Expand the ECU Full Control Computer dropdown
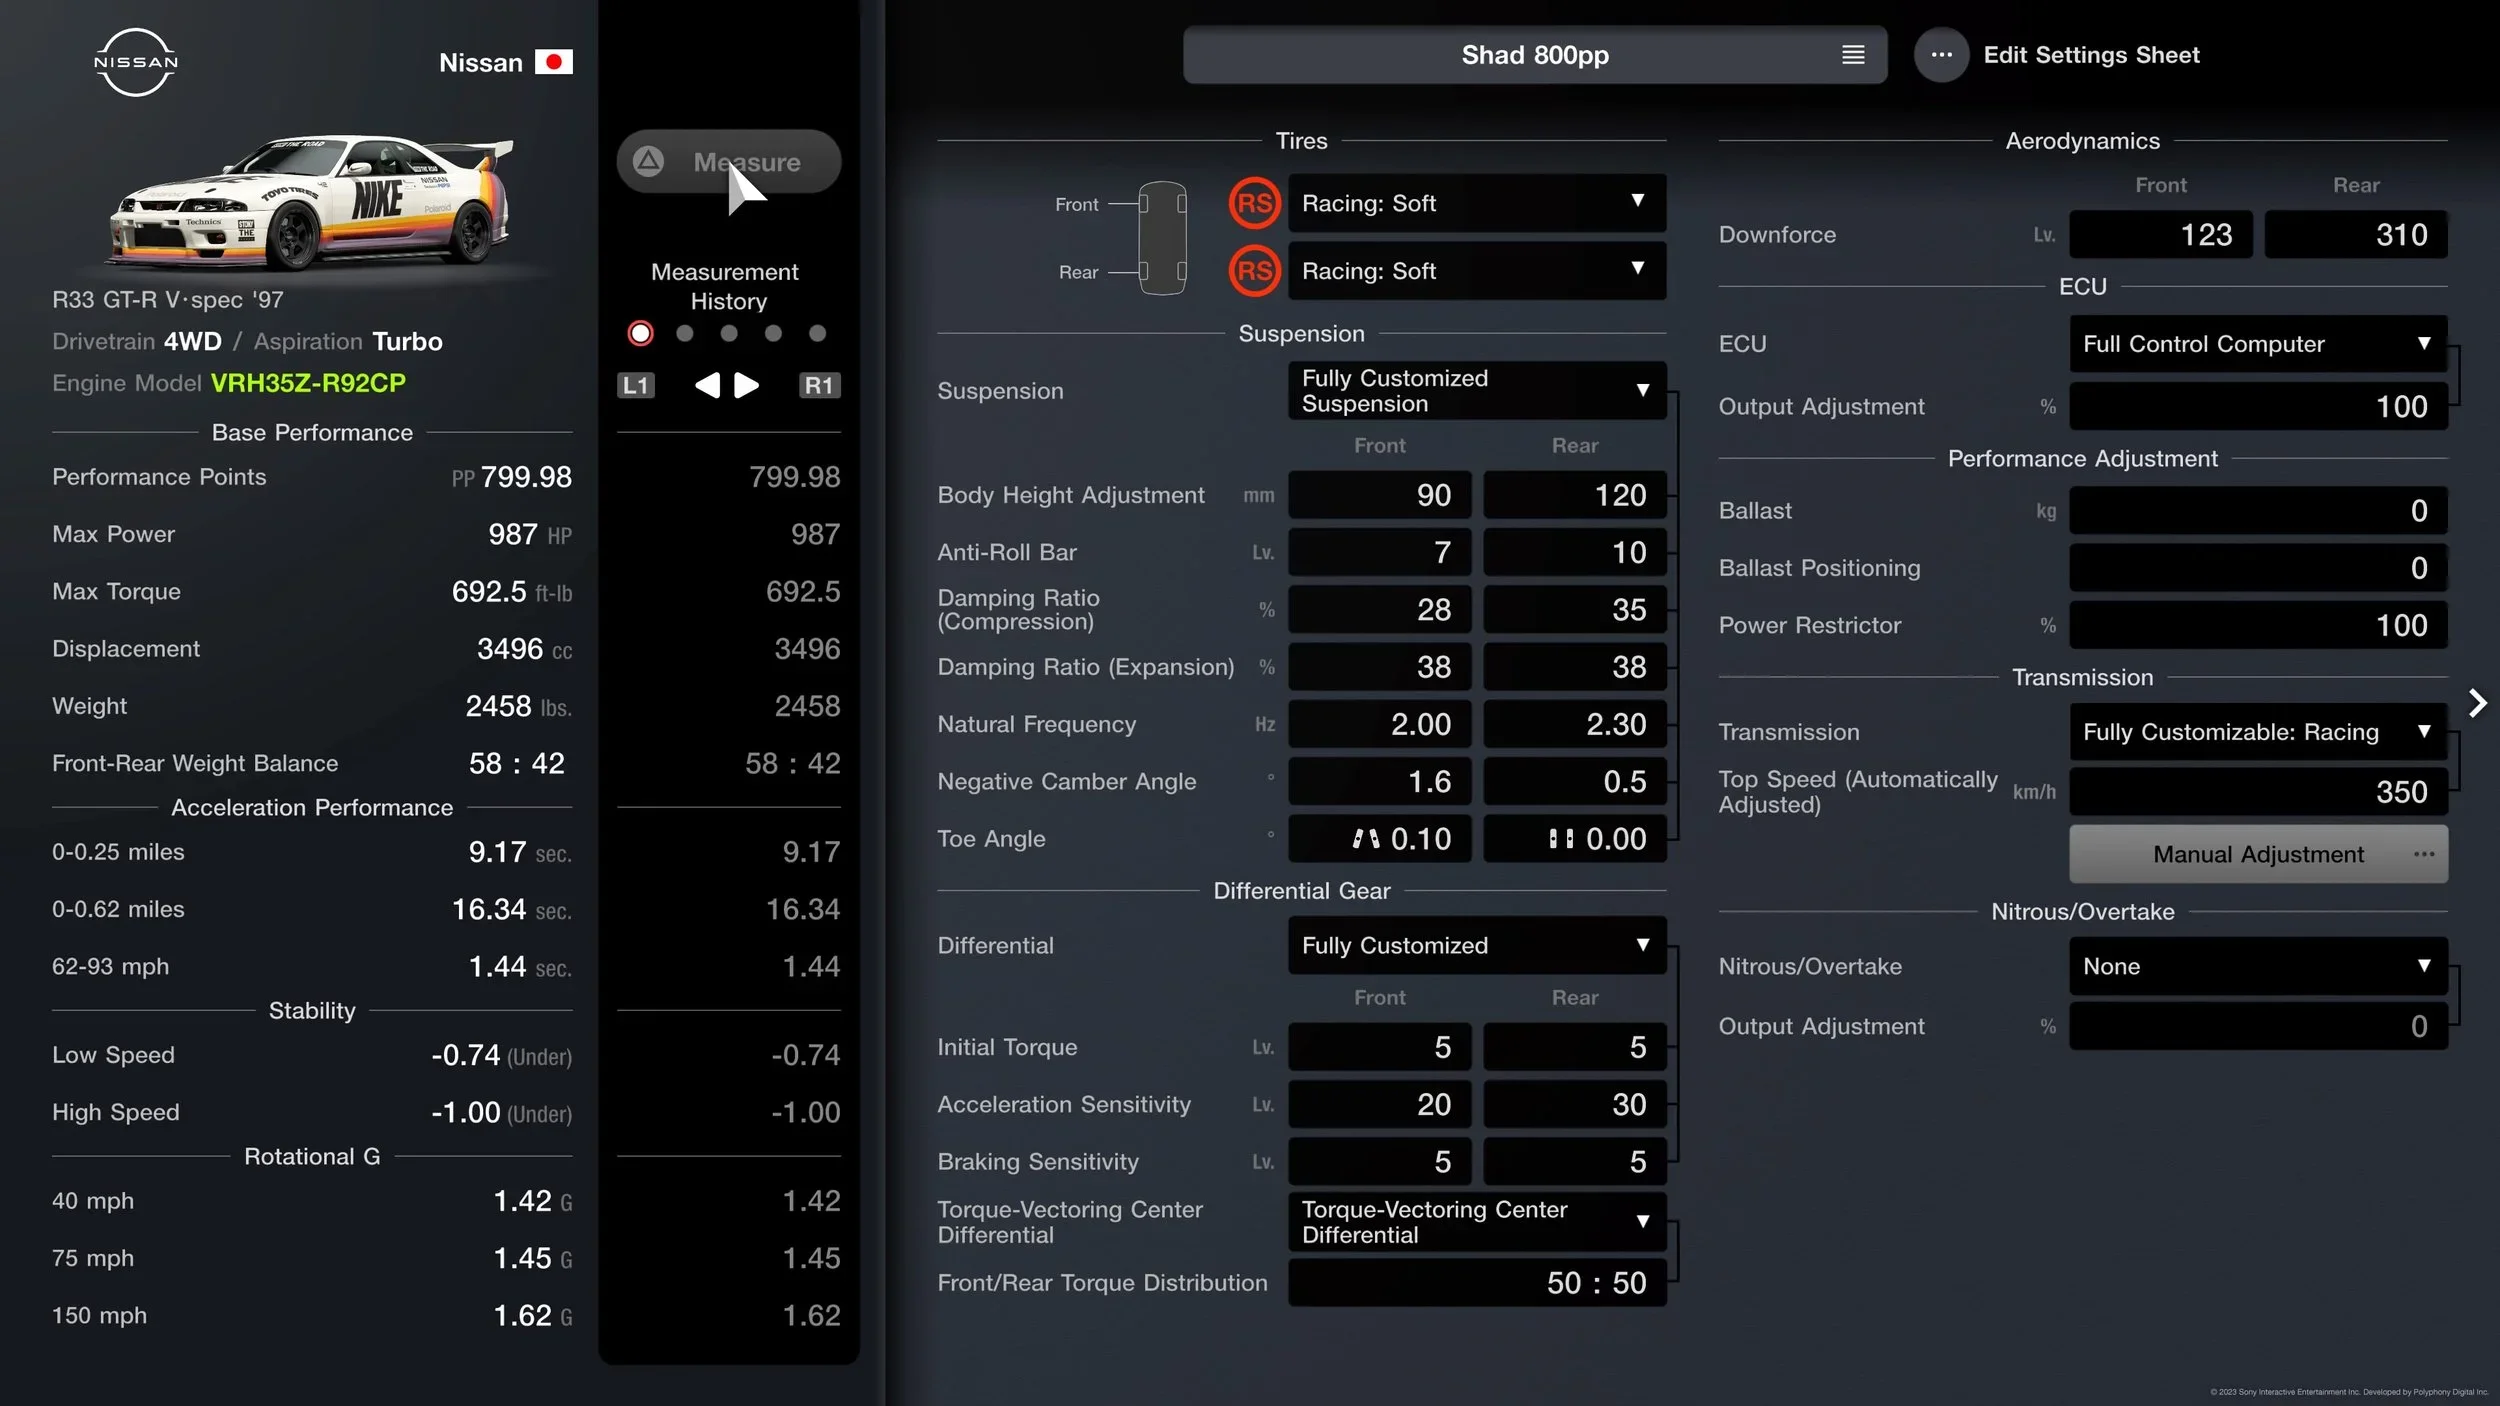The height and width of the screenshot is (1406, 2500). [x=2257, y=344]
